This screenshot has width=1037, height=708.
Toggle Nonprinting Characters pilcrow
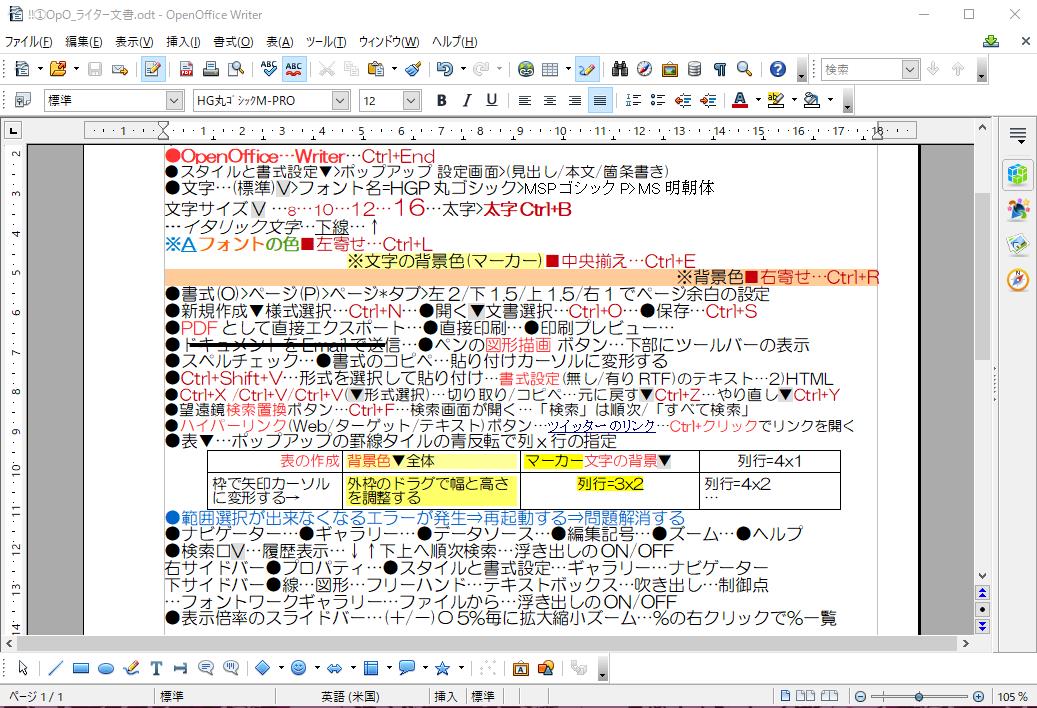pos(720,69)
